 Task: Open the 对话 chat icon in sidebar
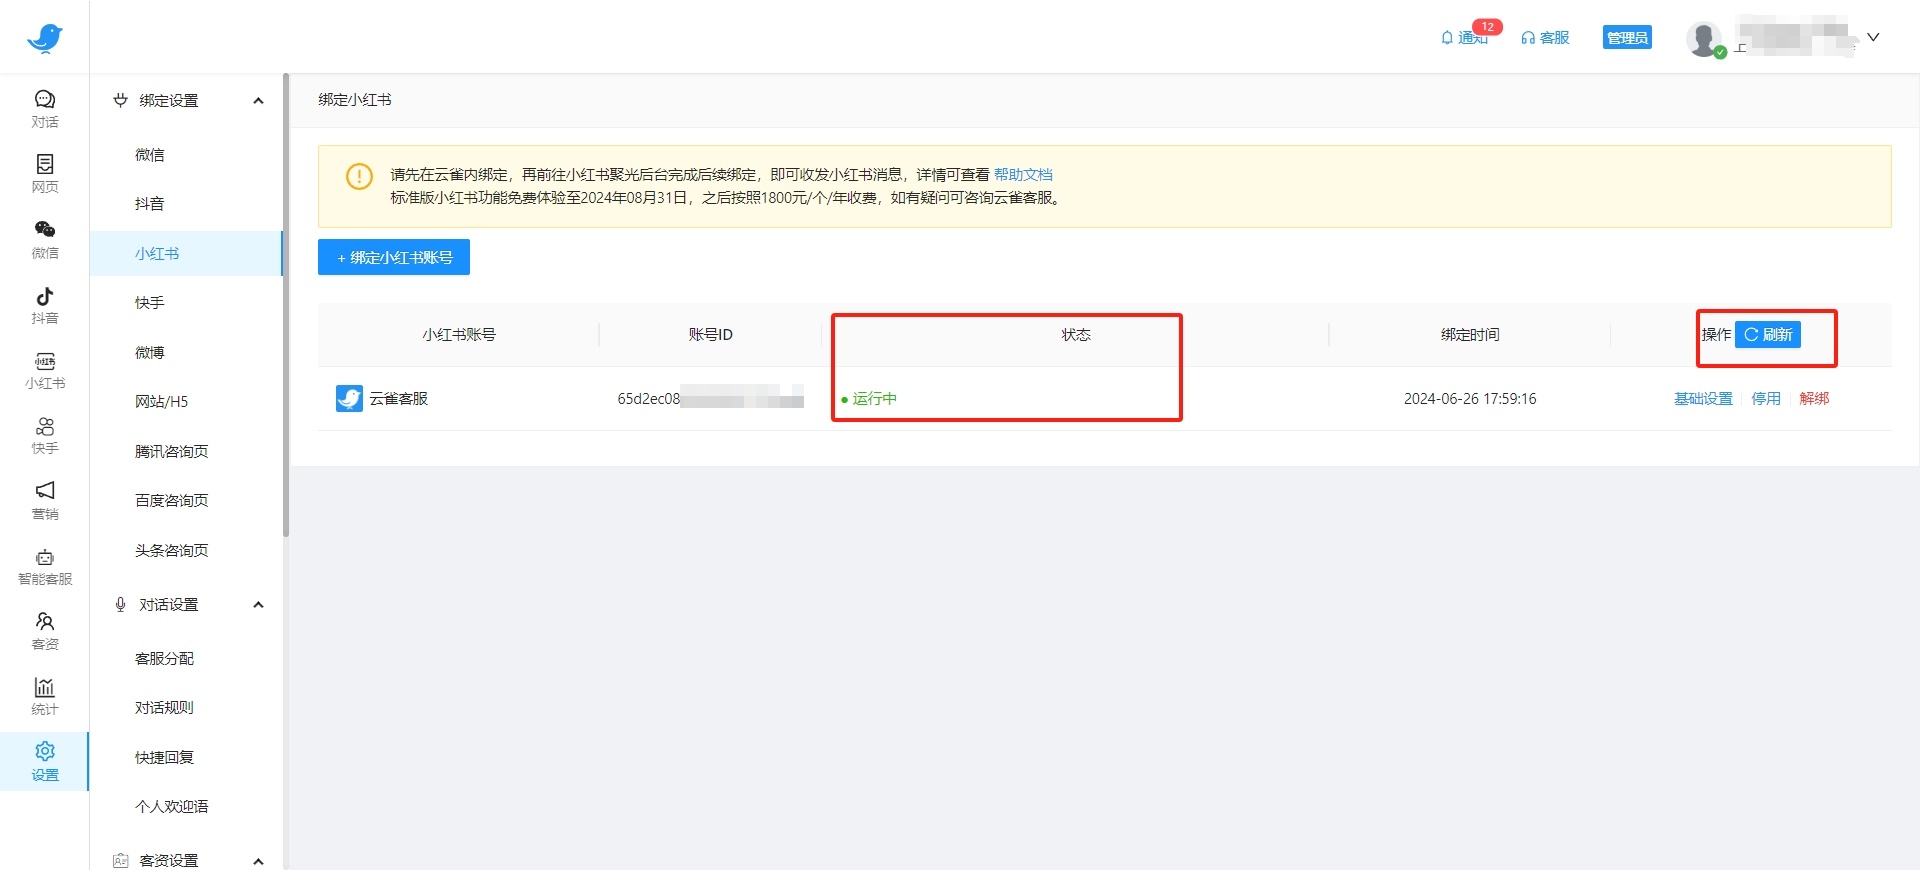coord(45,108)
